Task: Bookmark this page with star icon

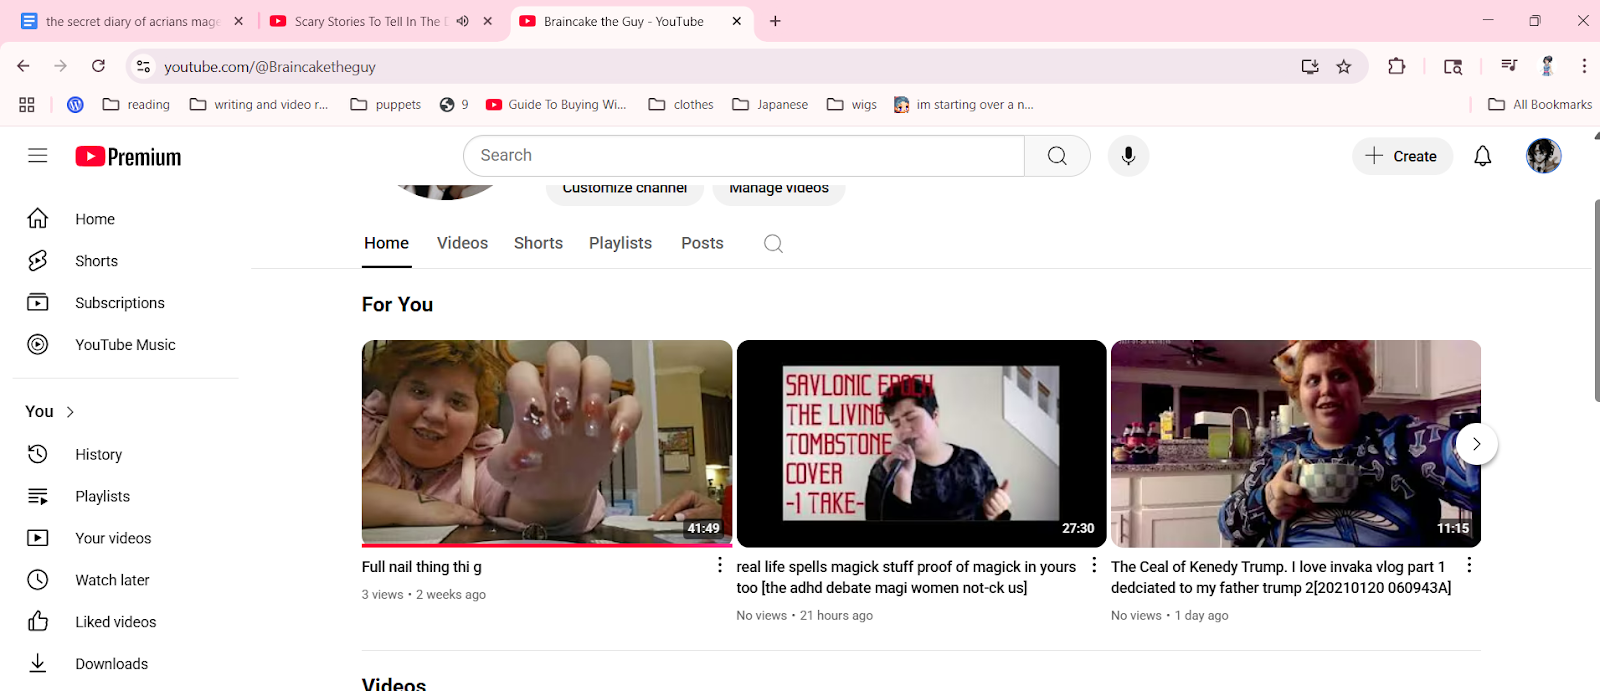Action: tap(1344, 66)
